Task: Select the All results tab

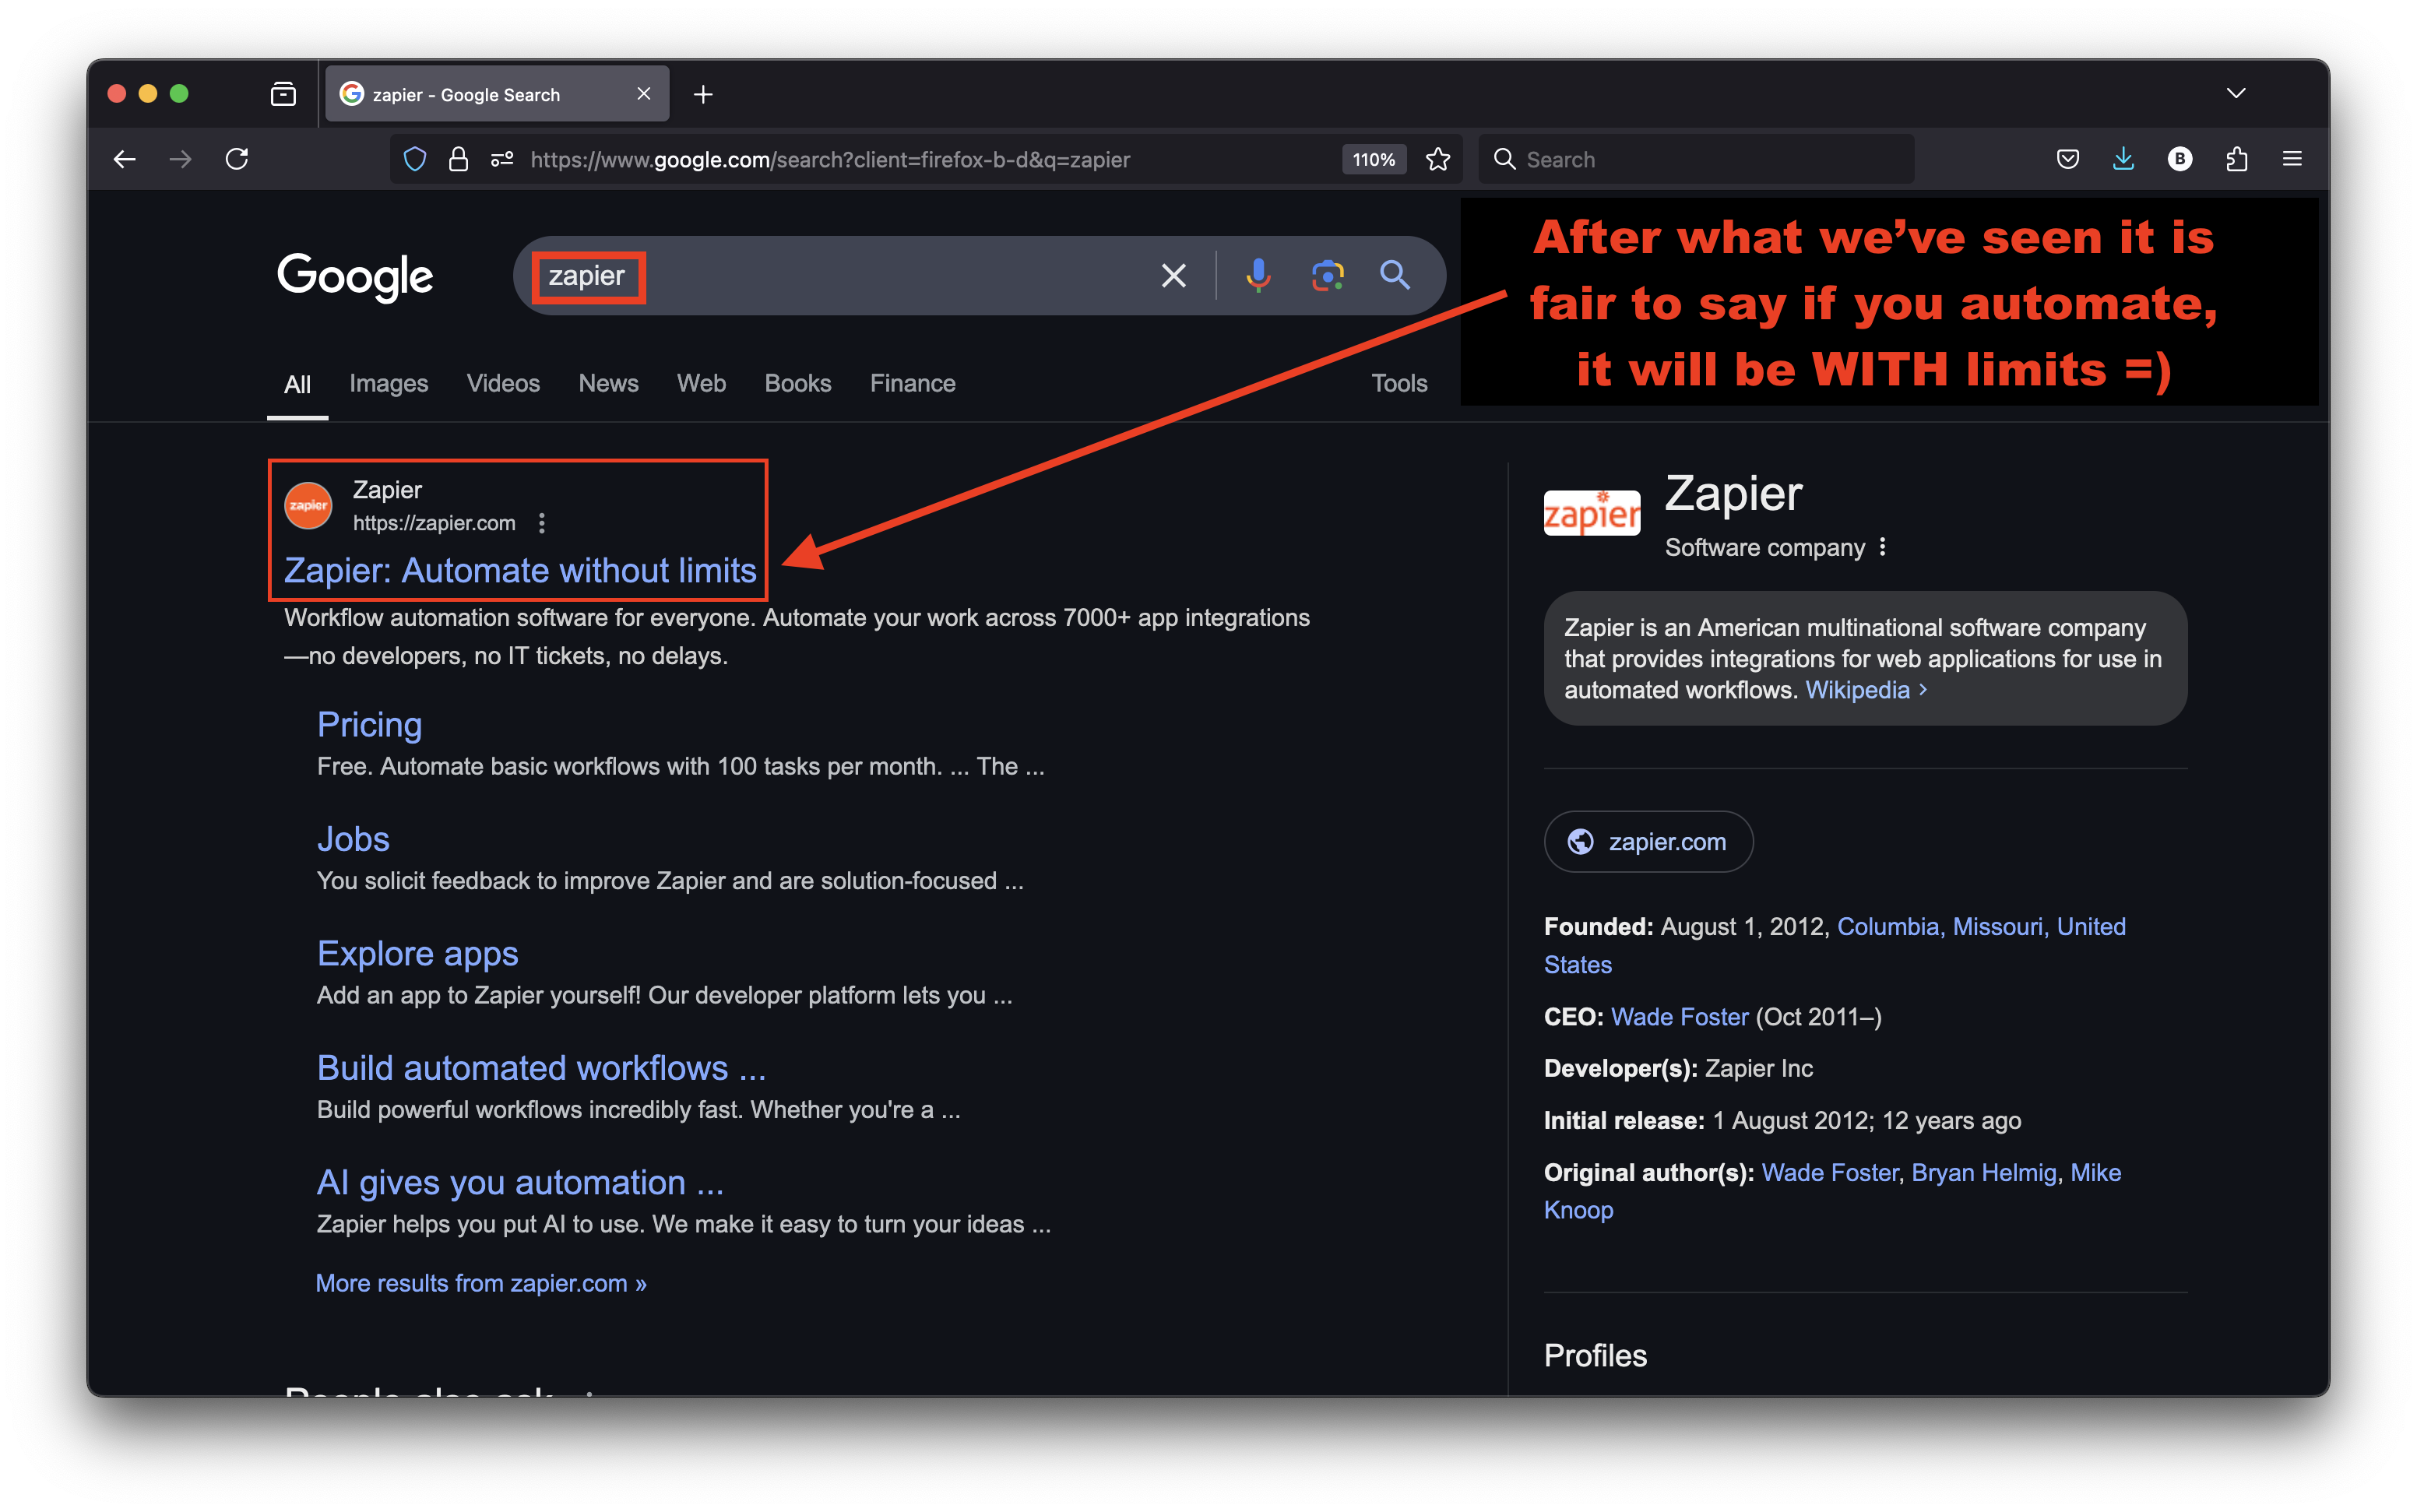Action: coord(297,384)
